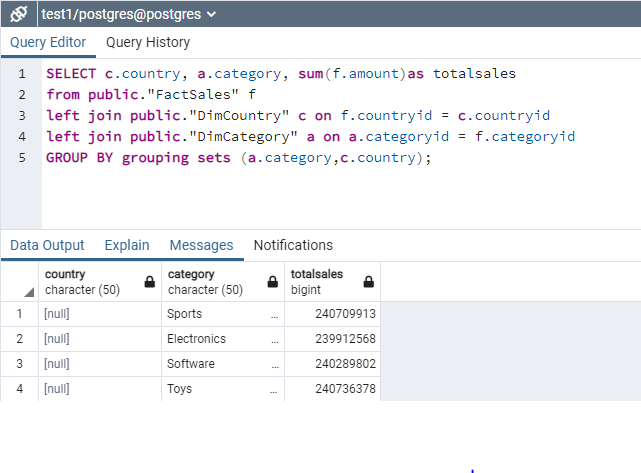This screenshot has width=641, height=473.
Task: Click the Electronics category cell
Action: [x=223, y=338]
